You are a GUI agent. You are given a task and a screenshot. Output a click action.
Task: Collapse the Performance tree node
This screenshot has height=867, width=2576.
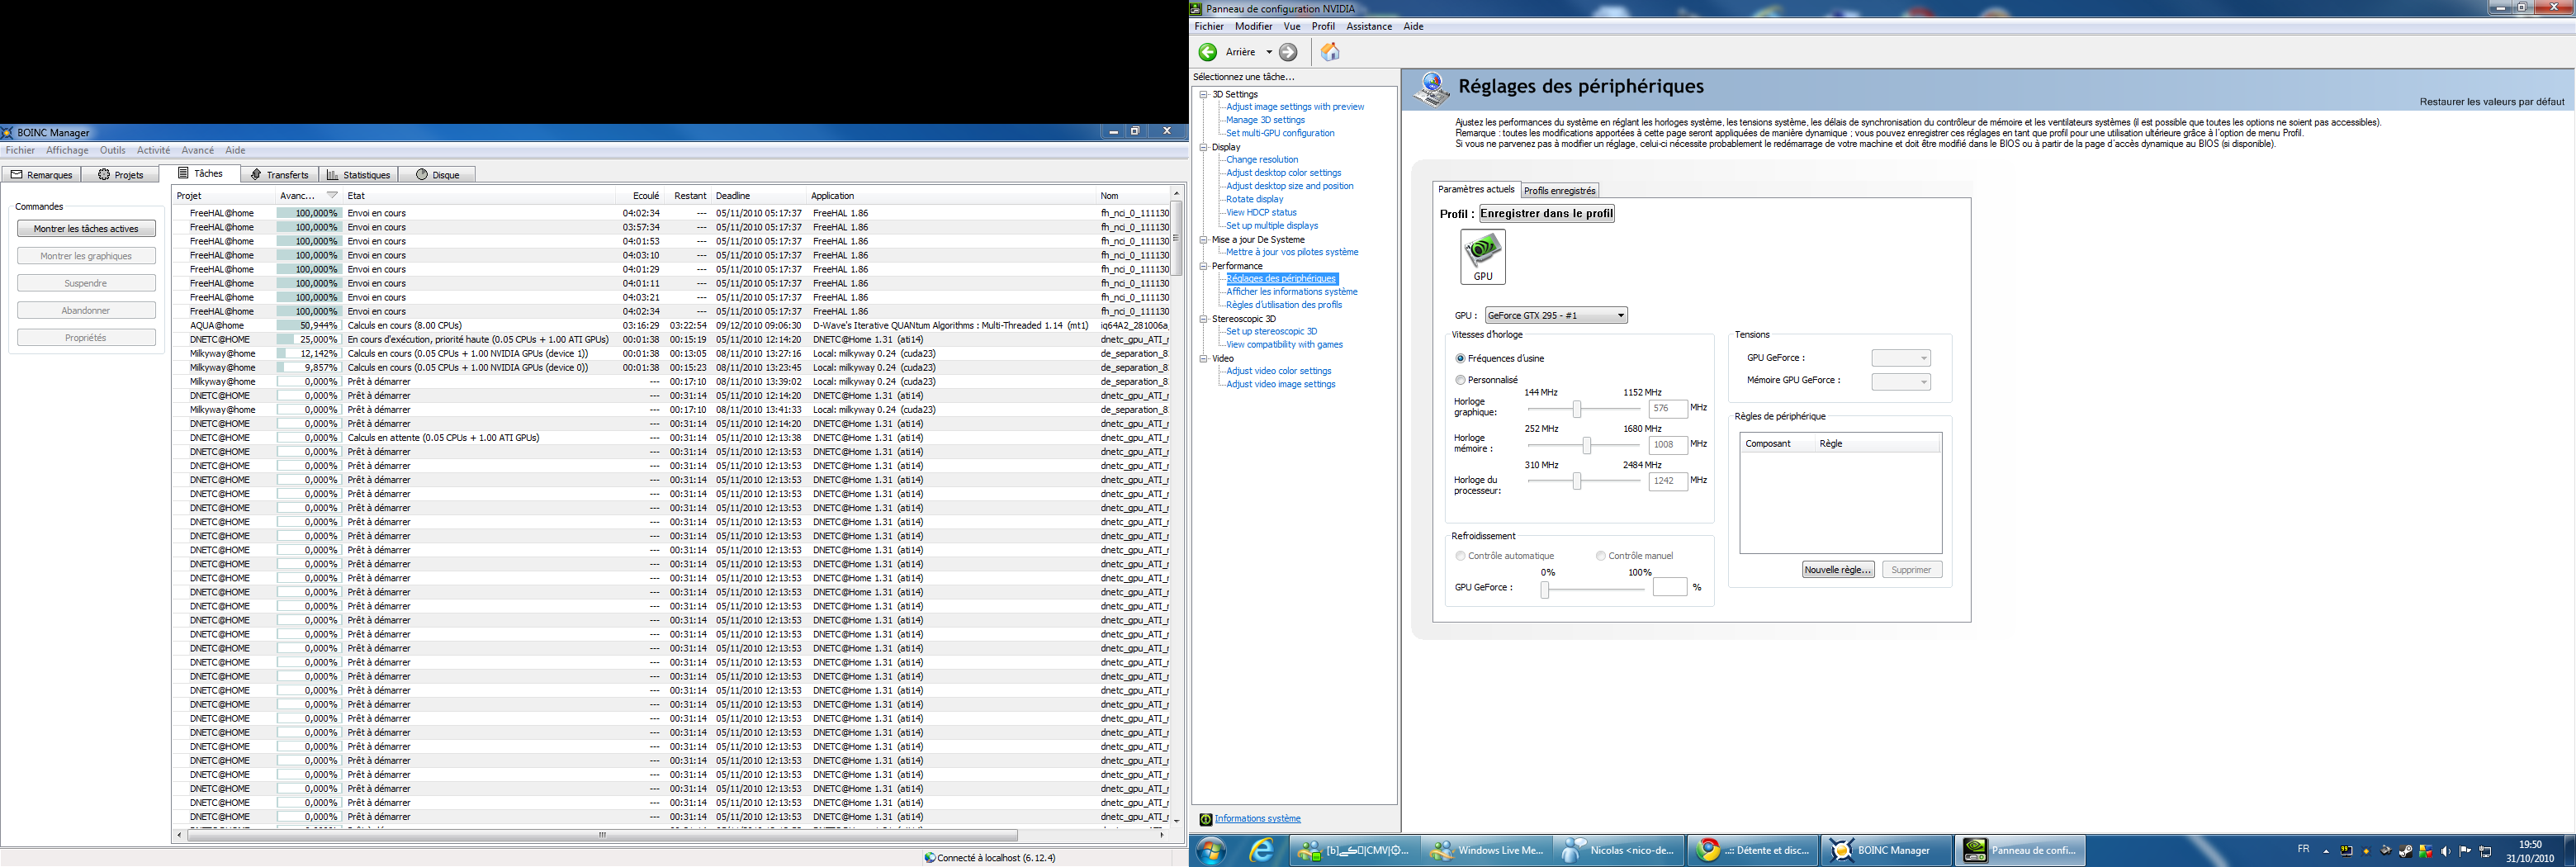tap(1204, 266)
